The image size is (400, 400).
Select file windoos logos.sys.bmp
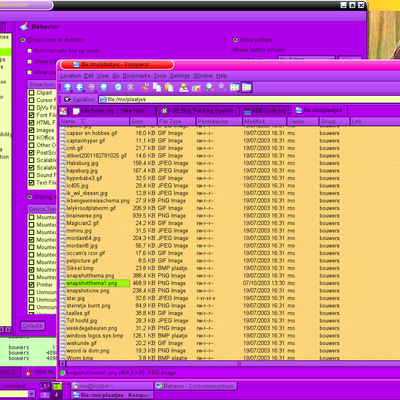click(x=95, y=336)
